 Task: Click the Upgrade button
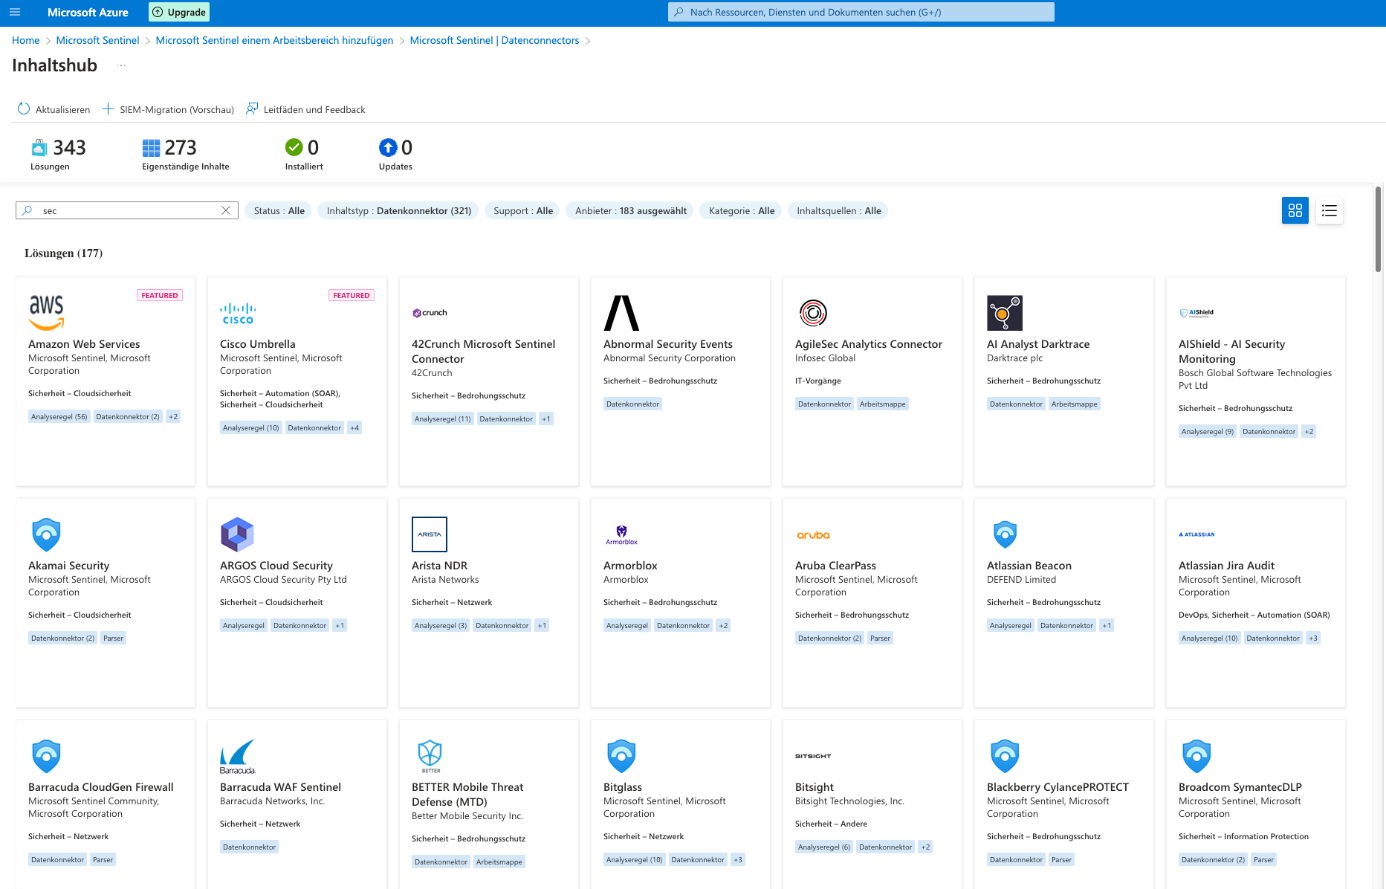point(179,12)
